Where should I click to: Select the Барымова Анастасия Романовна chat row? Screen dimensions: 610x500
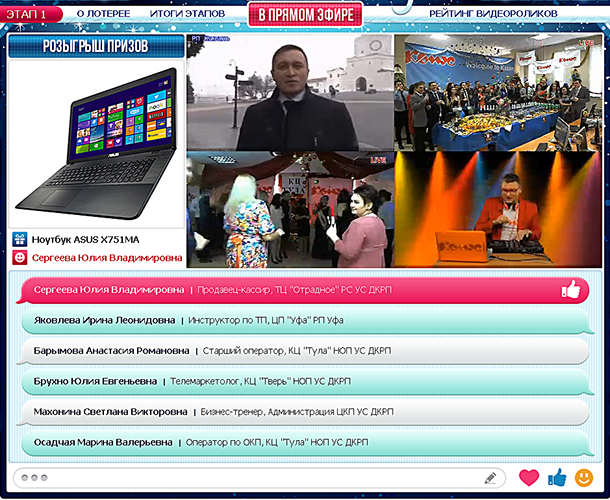click(x=303, y=351)
